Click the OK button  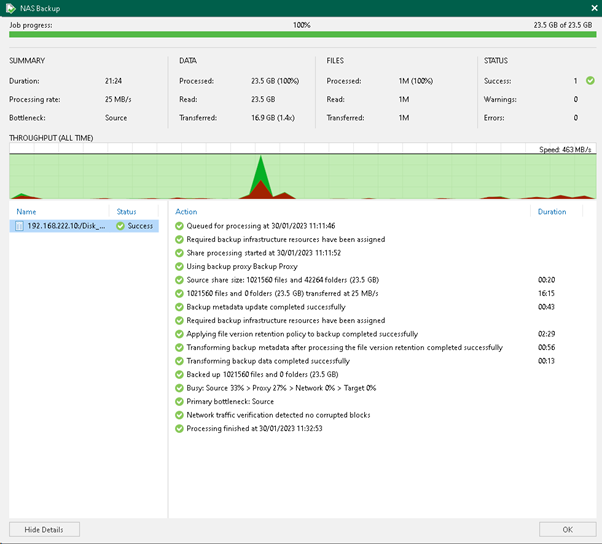point(567,529)
